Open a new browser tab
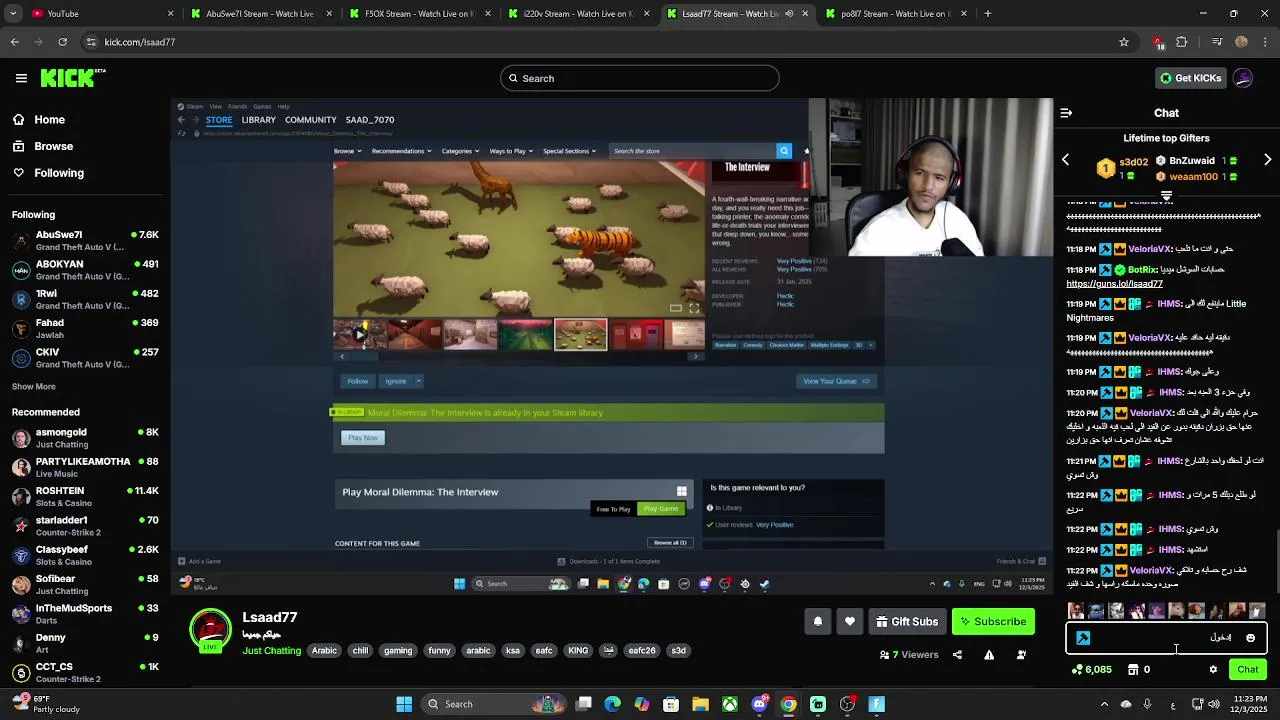1280x720 pixels. [987, 14]
